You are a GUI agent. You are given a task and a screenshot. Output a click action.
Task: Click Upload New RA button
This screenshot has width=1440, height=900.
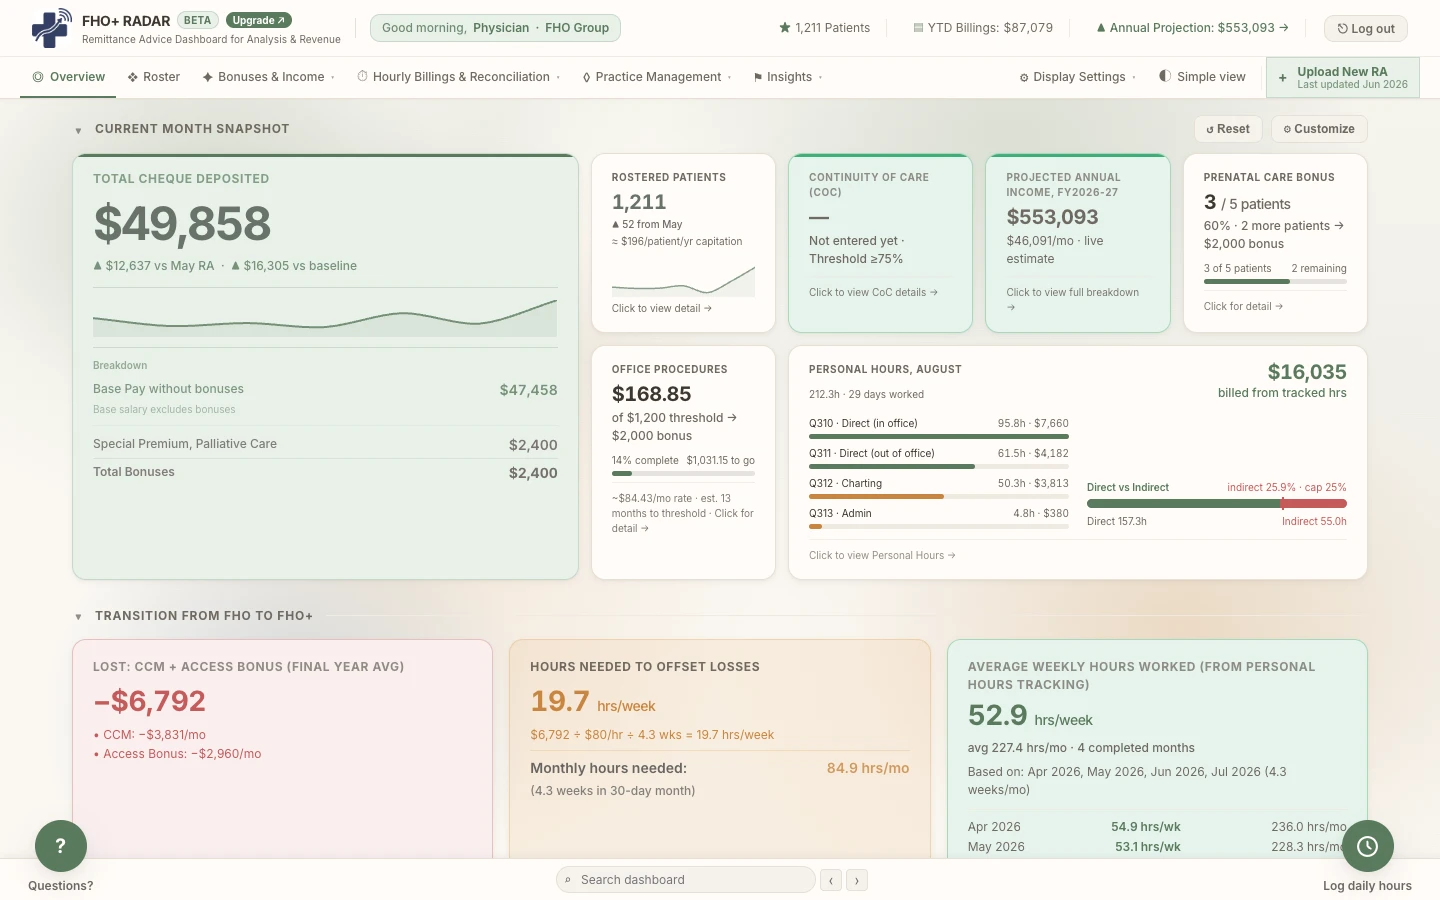(1343, 77)
